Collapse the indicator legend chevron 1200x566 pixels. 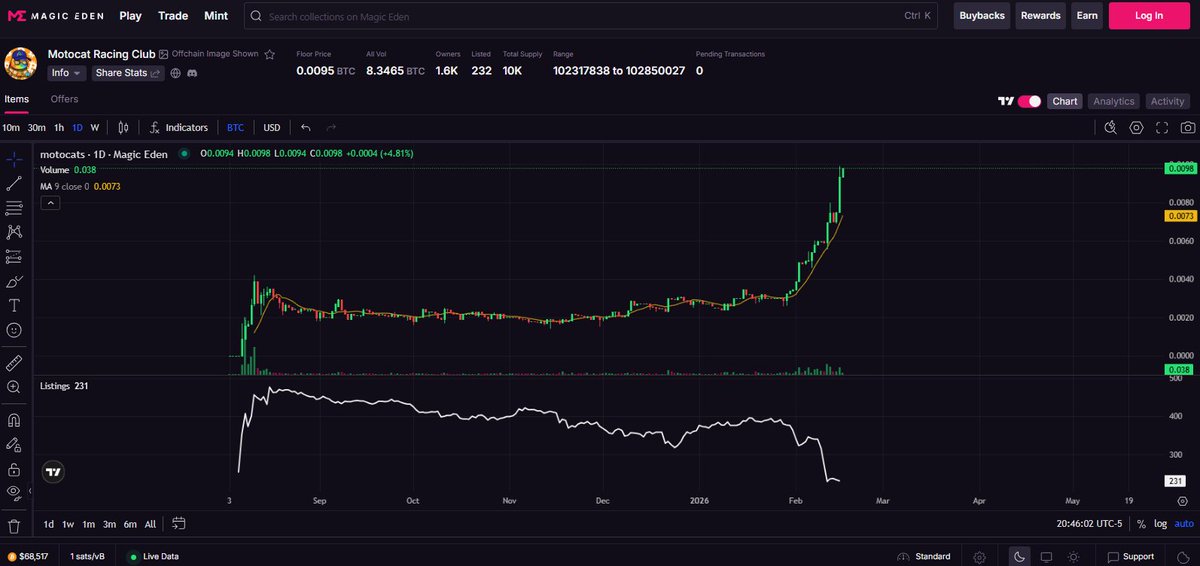click(50, 203)
